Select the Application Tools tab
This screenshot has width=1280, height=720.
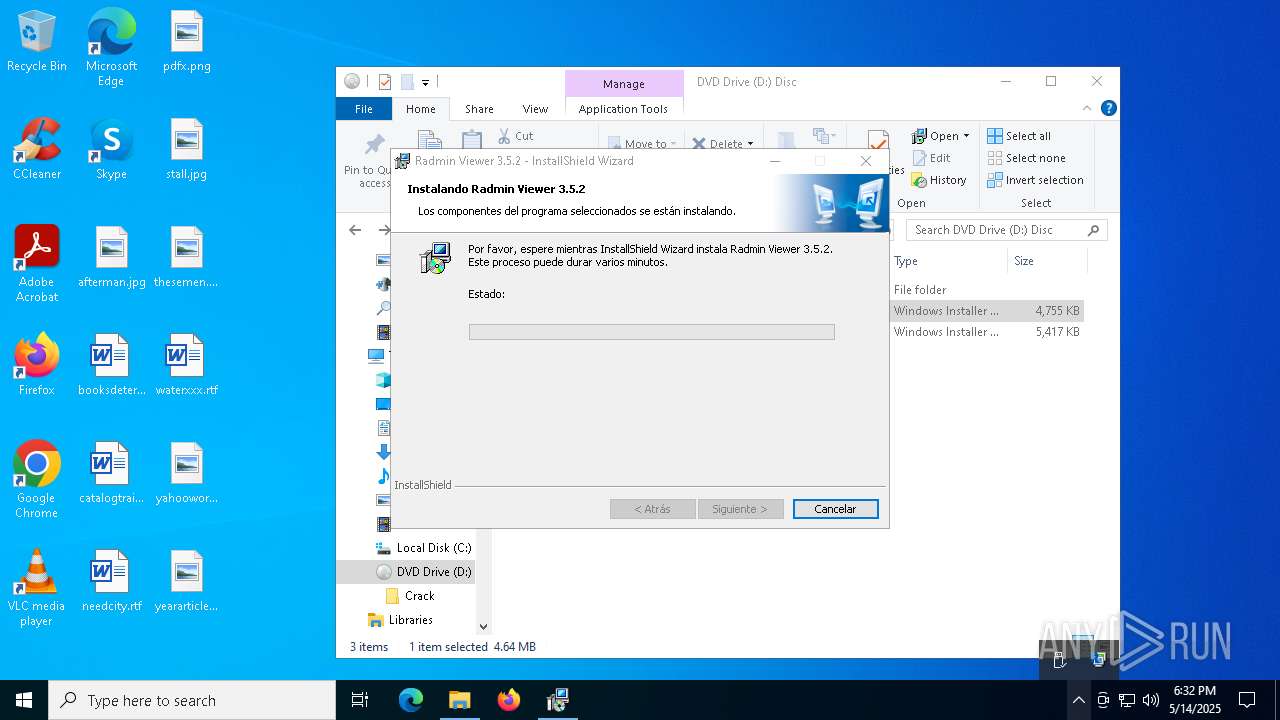(x=623, y=109)
